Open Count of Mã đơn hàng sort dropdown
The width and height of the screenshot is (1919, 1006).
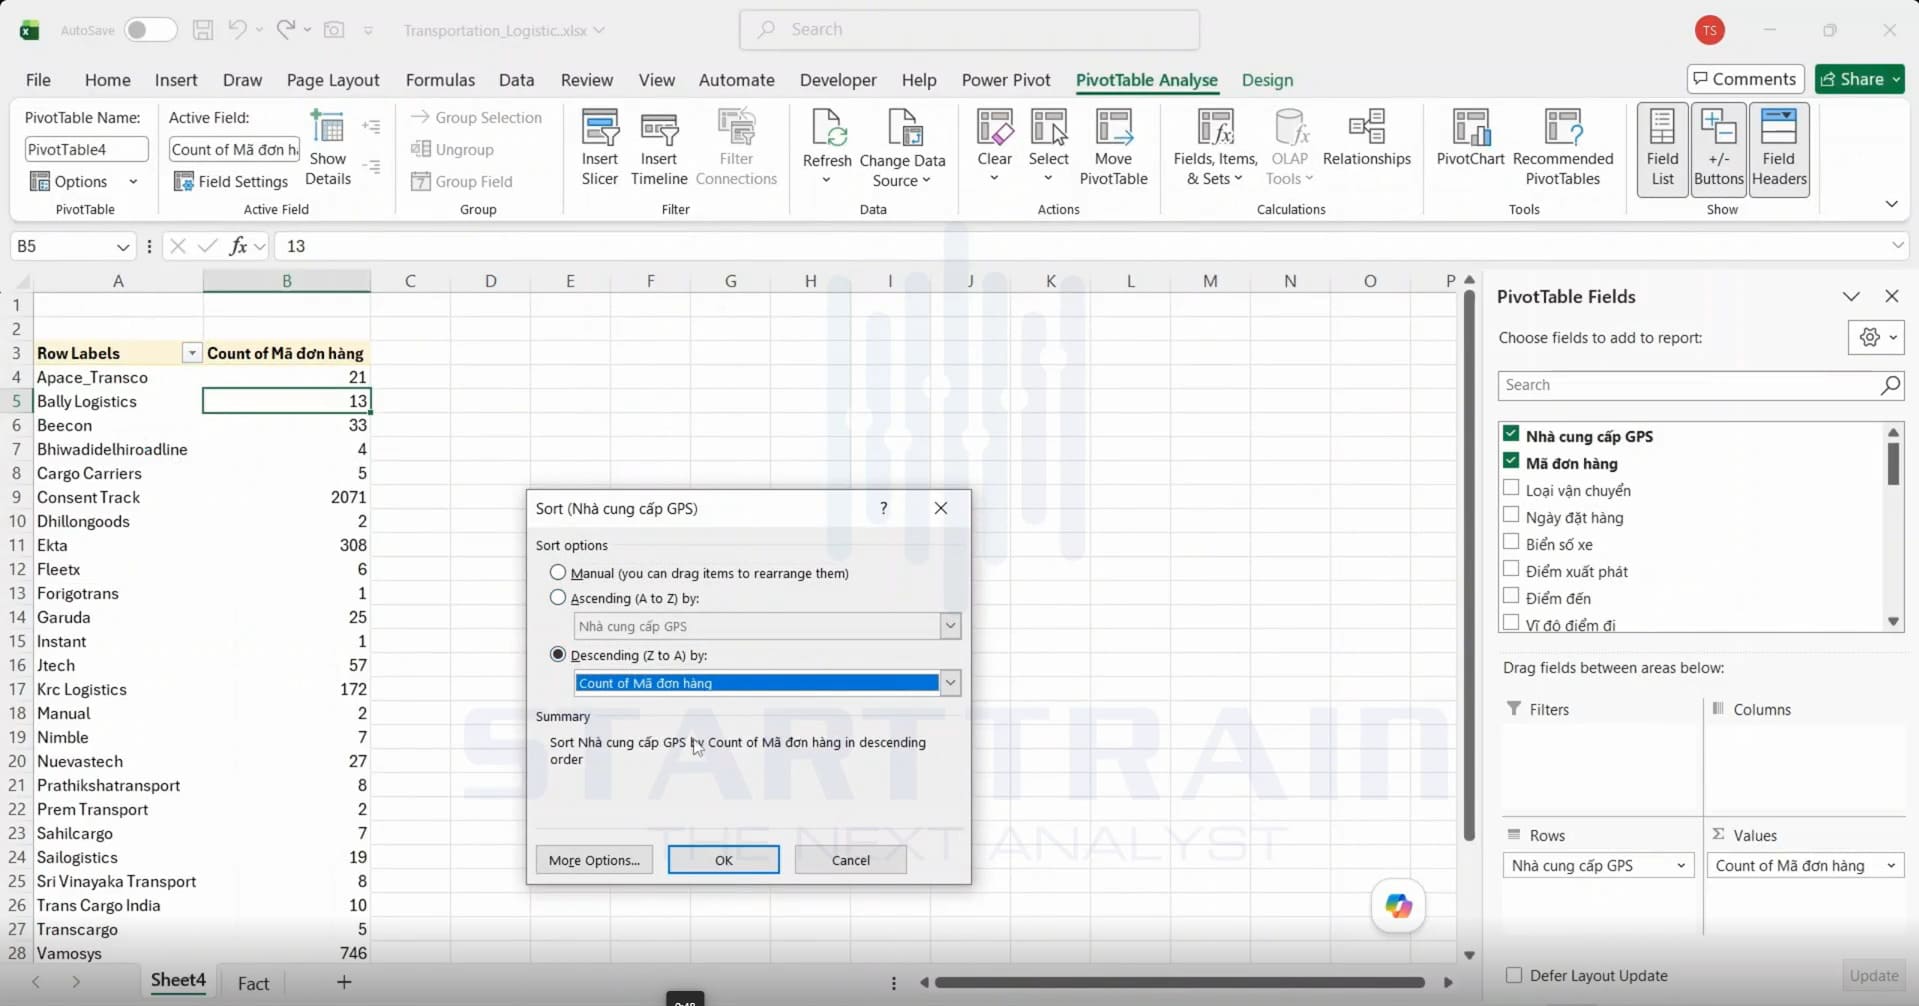[950, 683]
